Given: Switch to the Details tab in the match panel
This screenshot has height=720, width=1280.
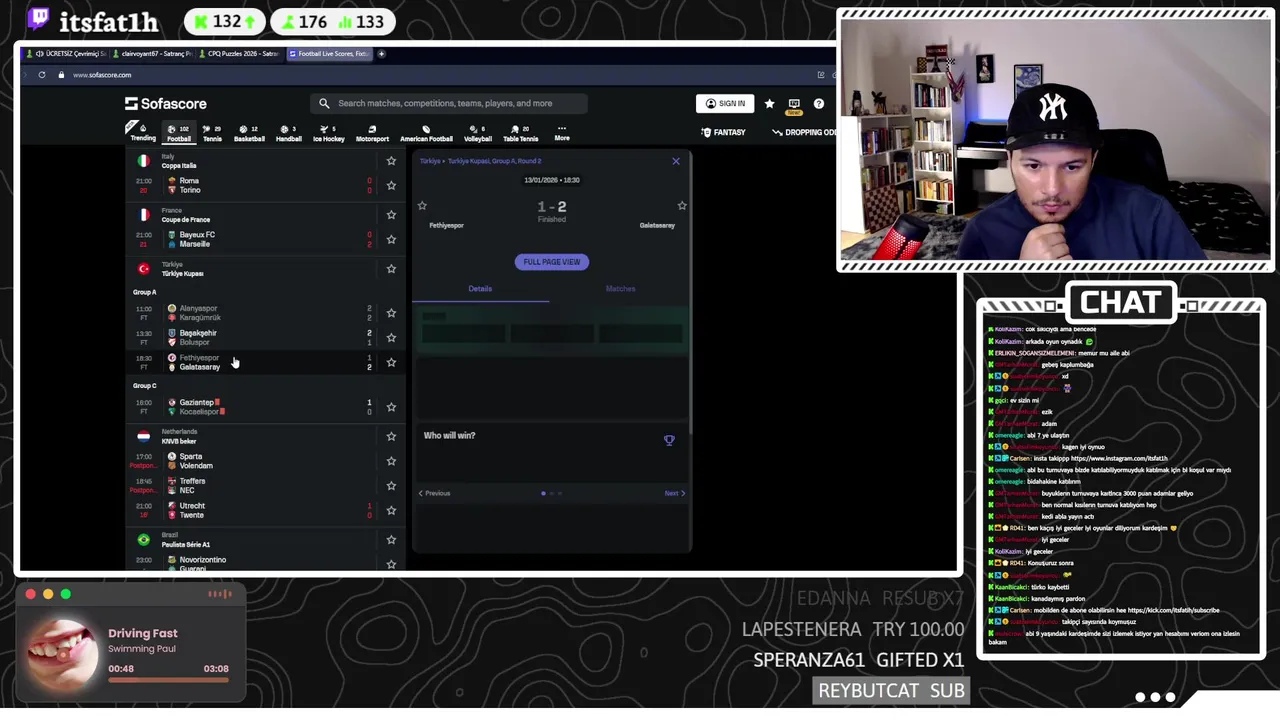Looking at the screenshot, I should point(480,289).
